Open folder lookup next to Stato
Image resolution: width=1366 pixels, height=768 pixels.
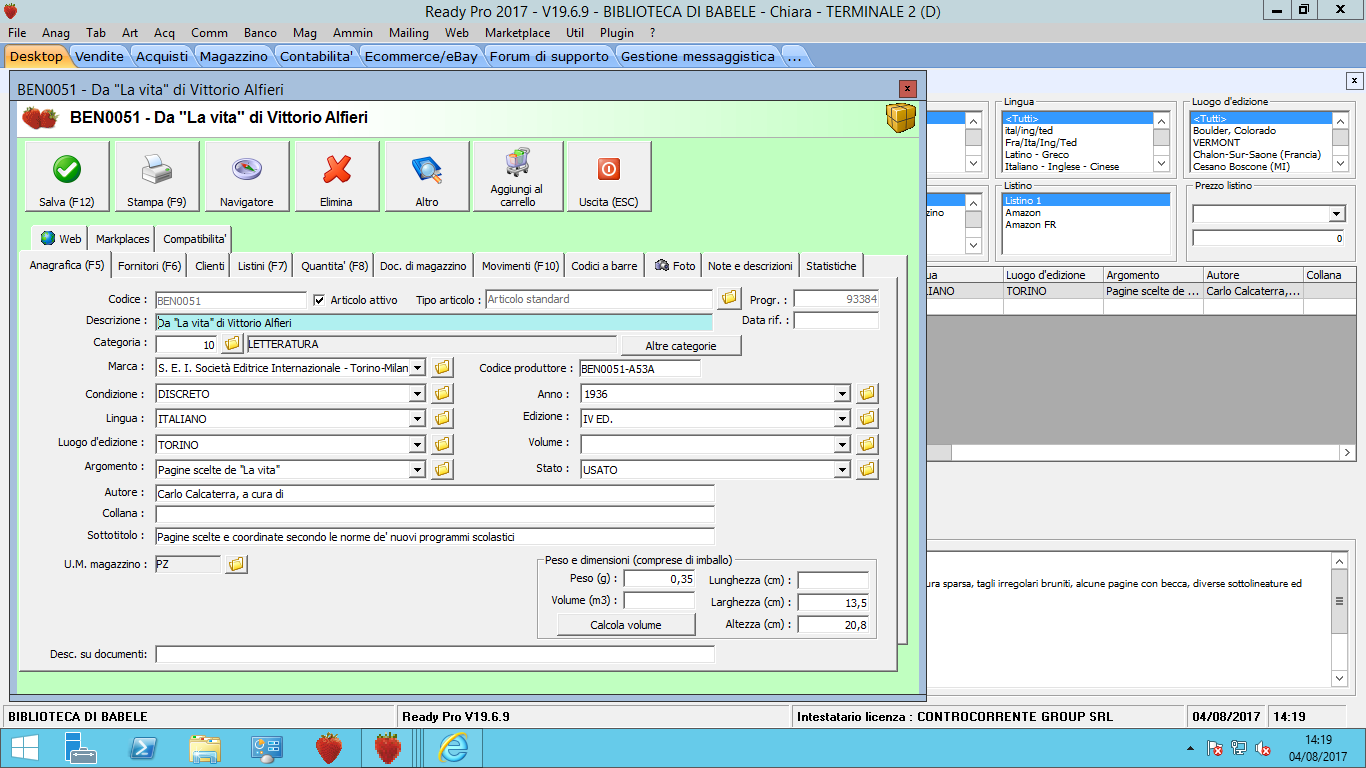[868, 469]
